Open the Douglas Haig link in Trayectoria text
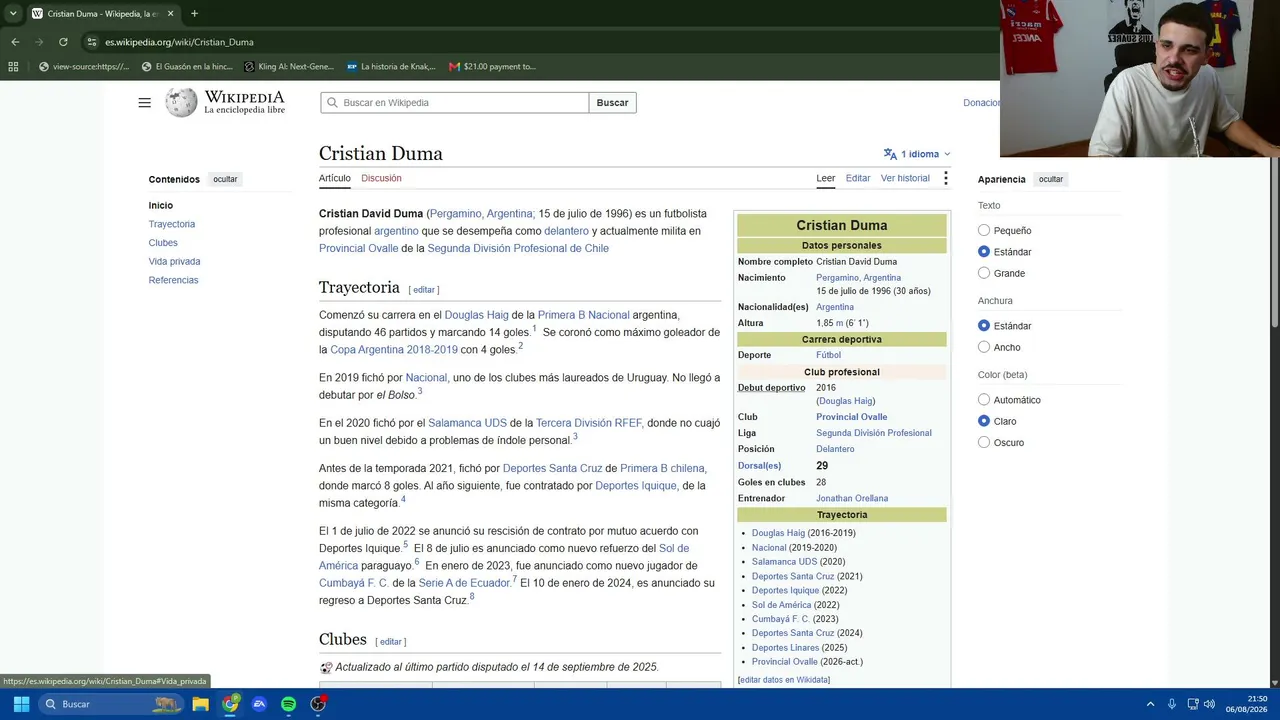 point(475,315)
